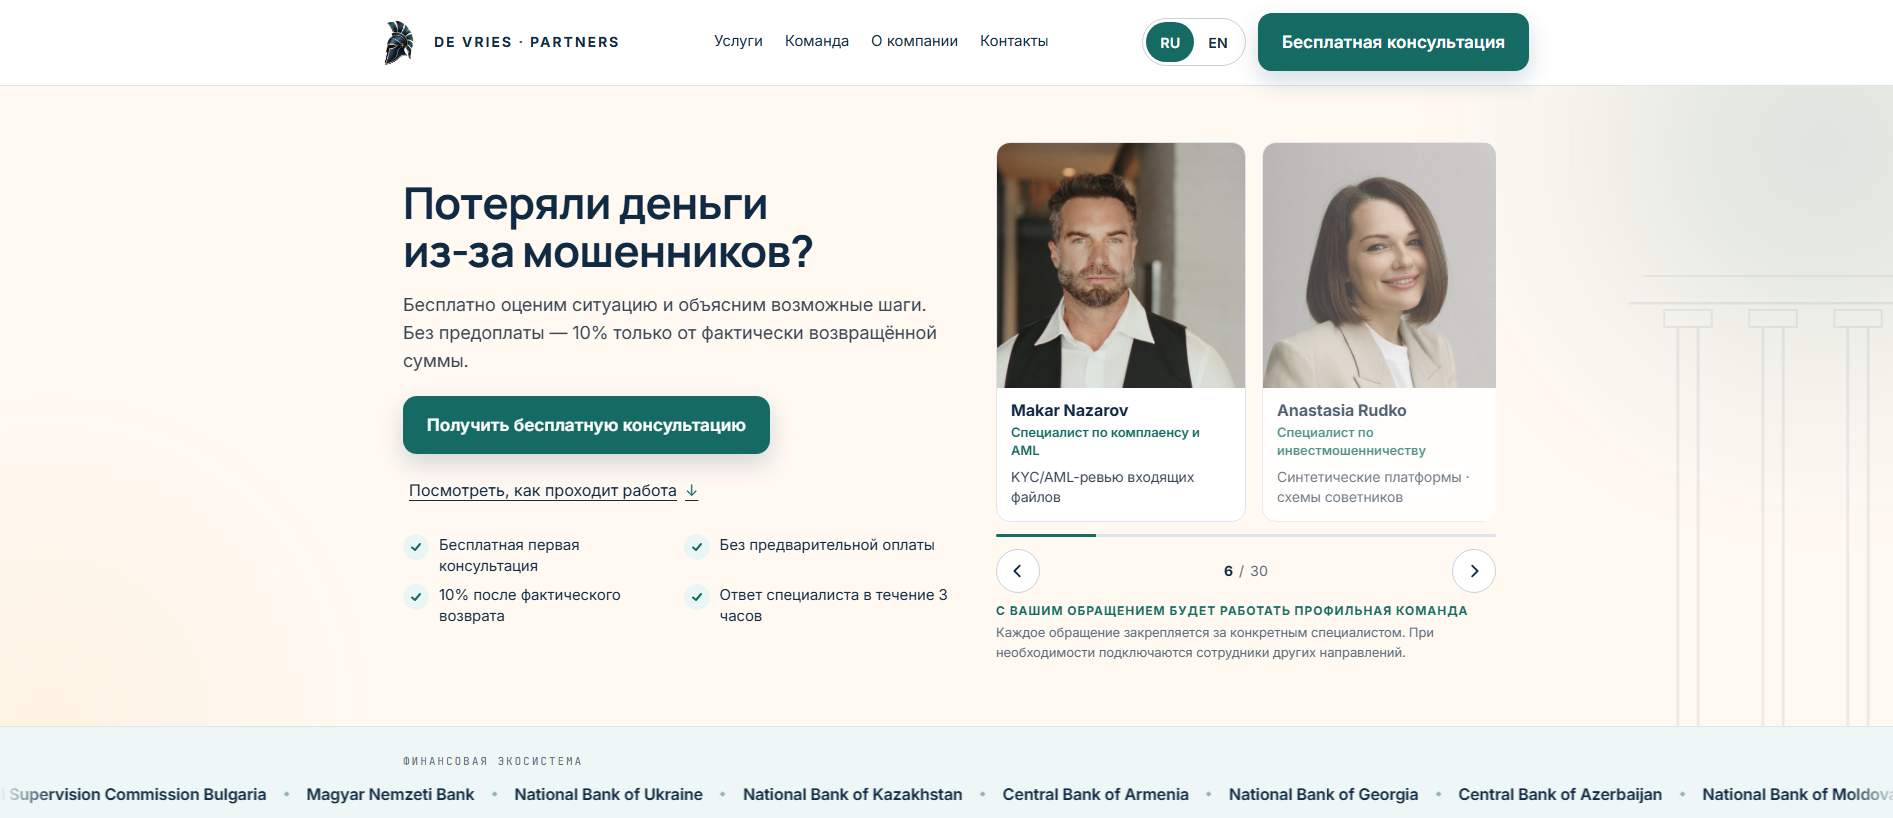The width and height of the screenshot is (1893, 818).
Task: Click the De Vries Partners helmet logo
Action: point(399,42)
